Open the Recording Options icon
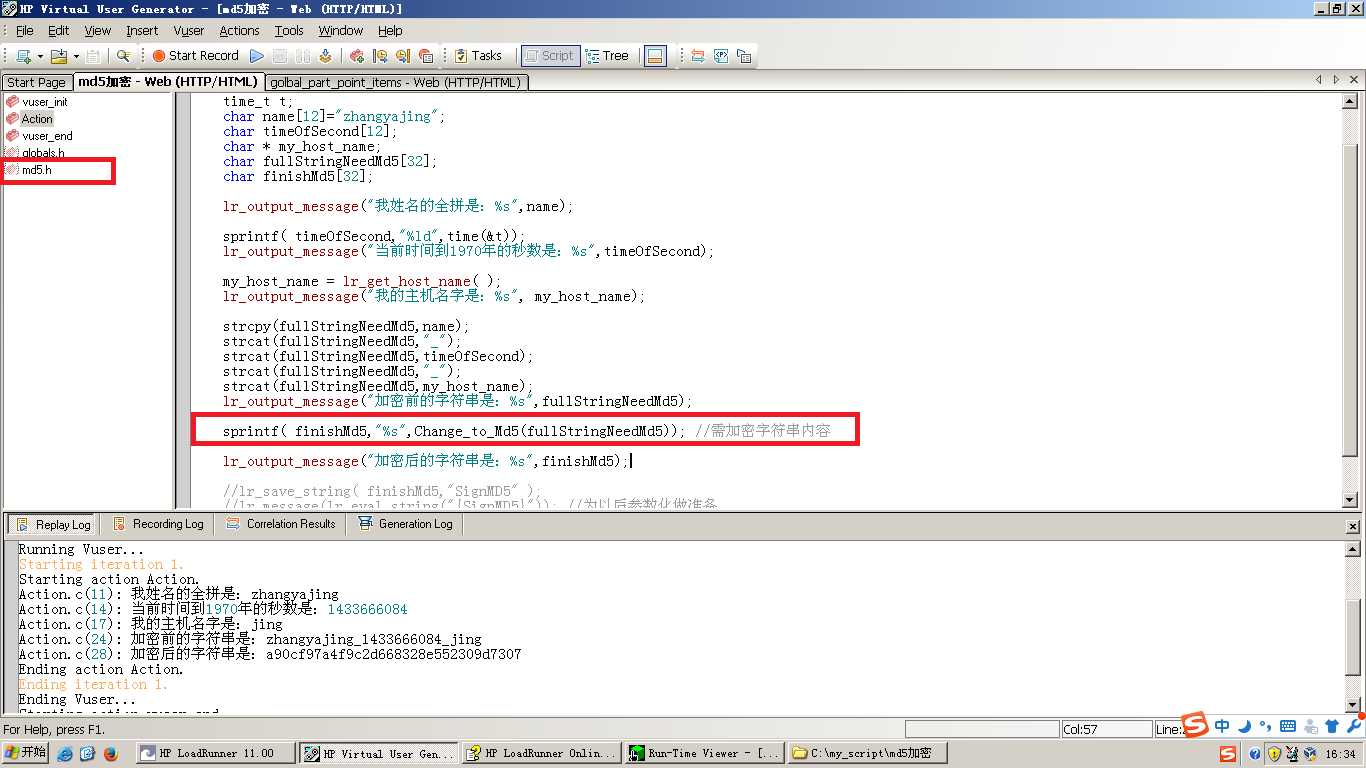The image size is (1366, 768). point(403,56)
